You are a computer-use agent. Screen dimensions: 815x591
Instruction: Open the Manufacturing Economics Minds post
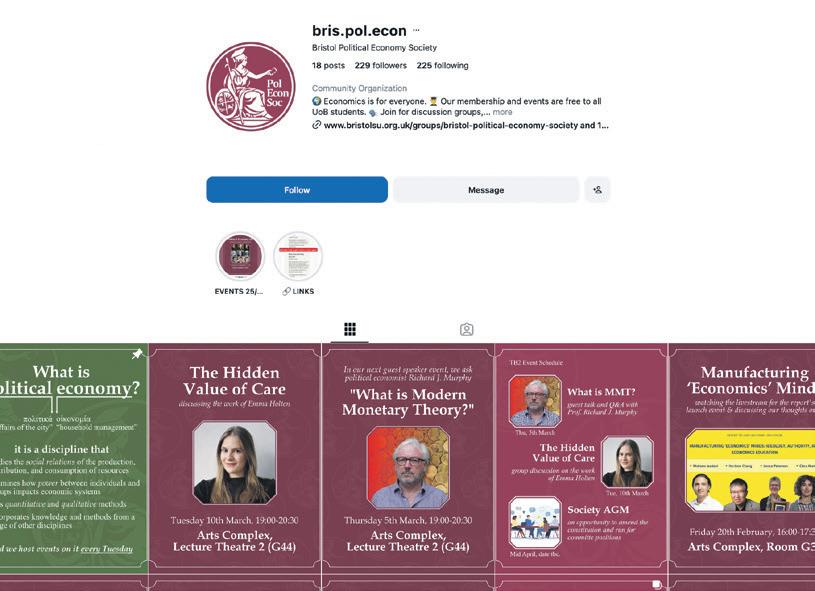[742, 458]
